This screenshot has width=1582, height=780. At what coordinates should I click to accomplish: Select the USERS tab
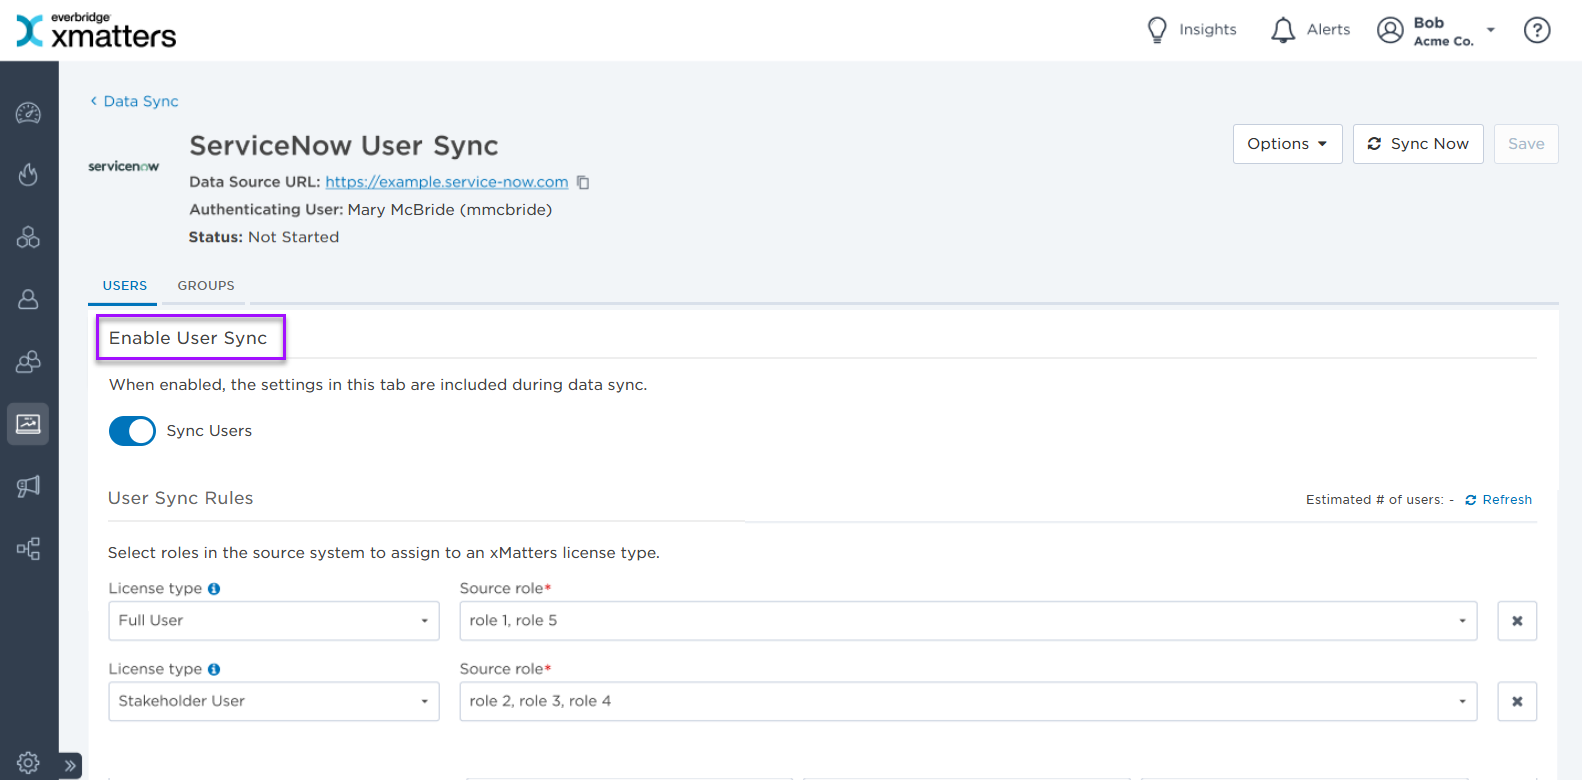124,286
